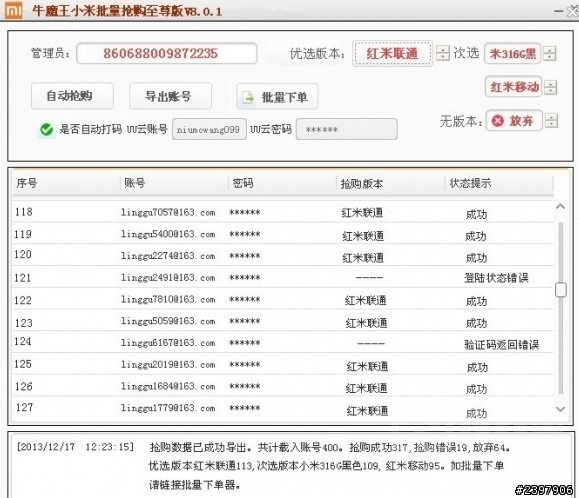Image resolution: width=579 pixels, height=498 pixels.
Task: Click the UU云密码 password field
Action: click(347, 129)
